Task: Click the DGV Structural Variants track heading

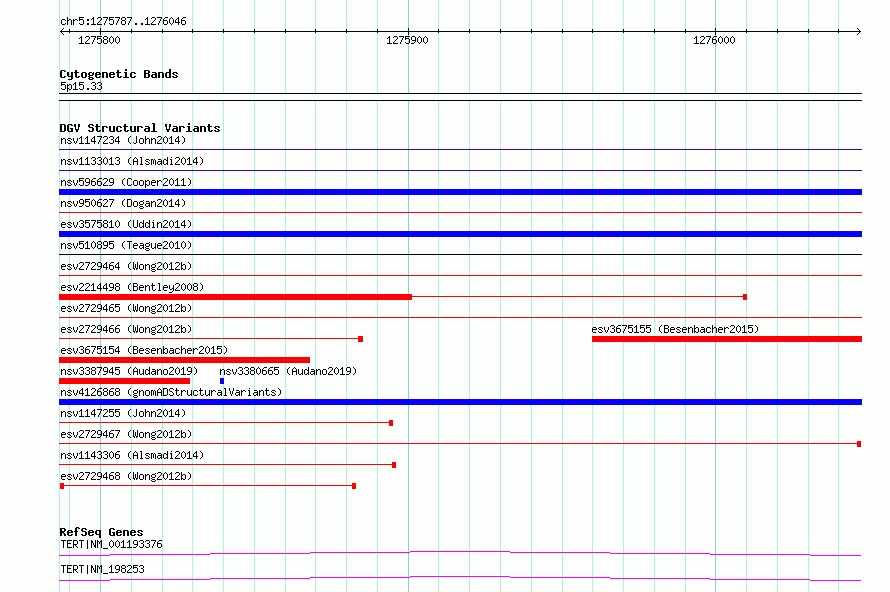Action: coord(140,128)
